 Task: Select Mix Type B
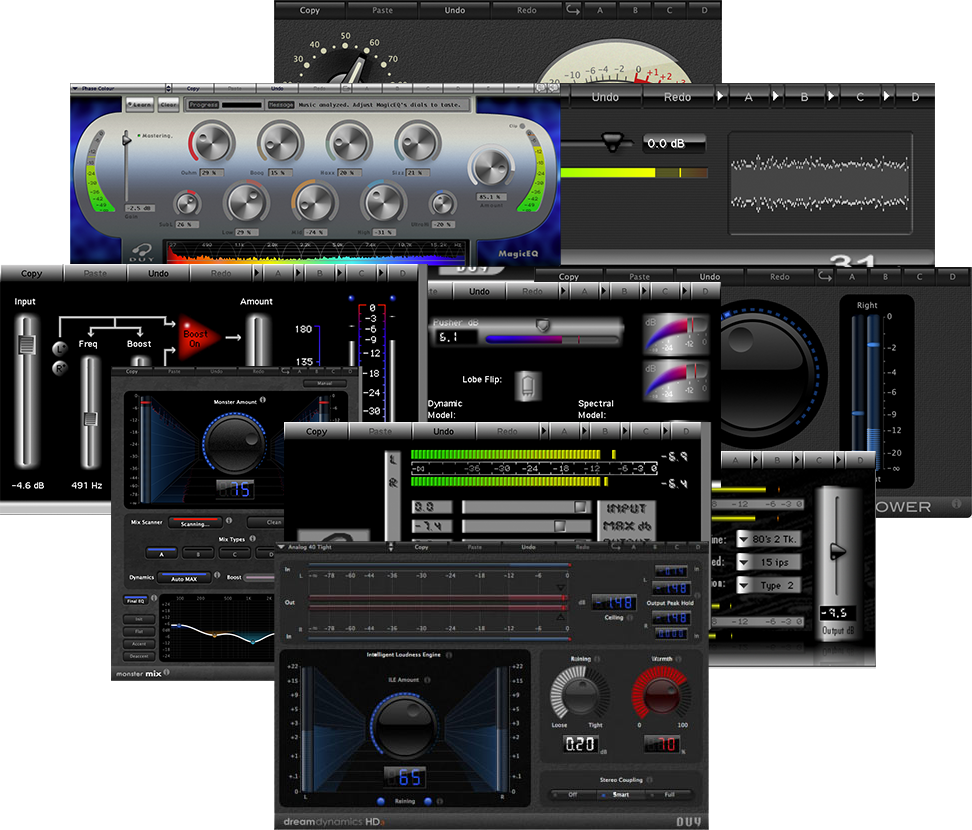coord(197,553)
